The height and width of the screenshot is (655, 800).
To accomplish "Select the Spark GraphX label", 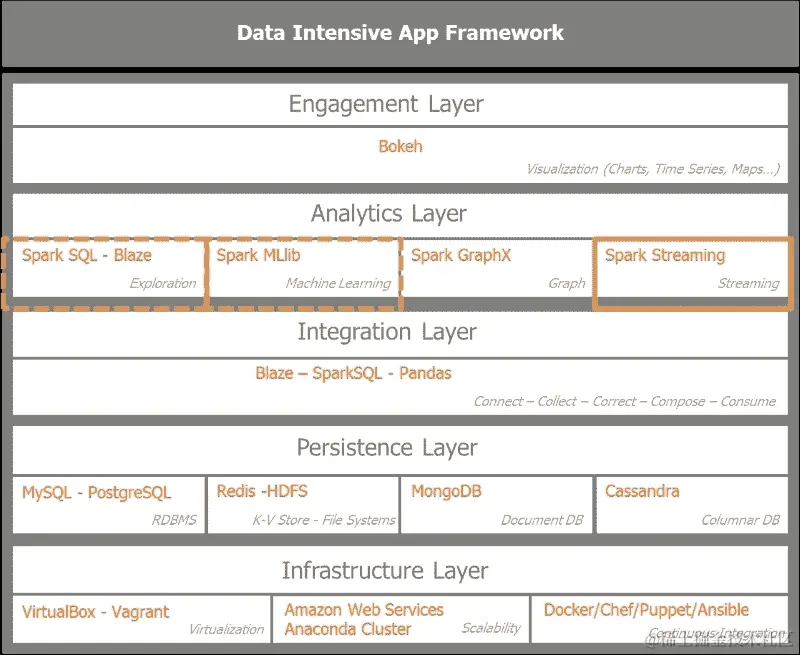I will tap(461, 255).
